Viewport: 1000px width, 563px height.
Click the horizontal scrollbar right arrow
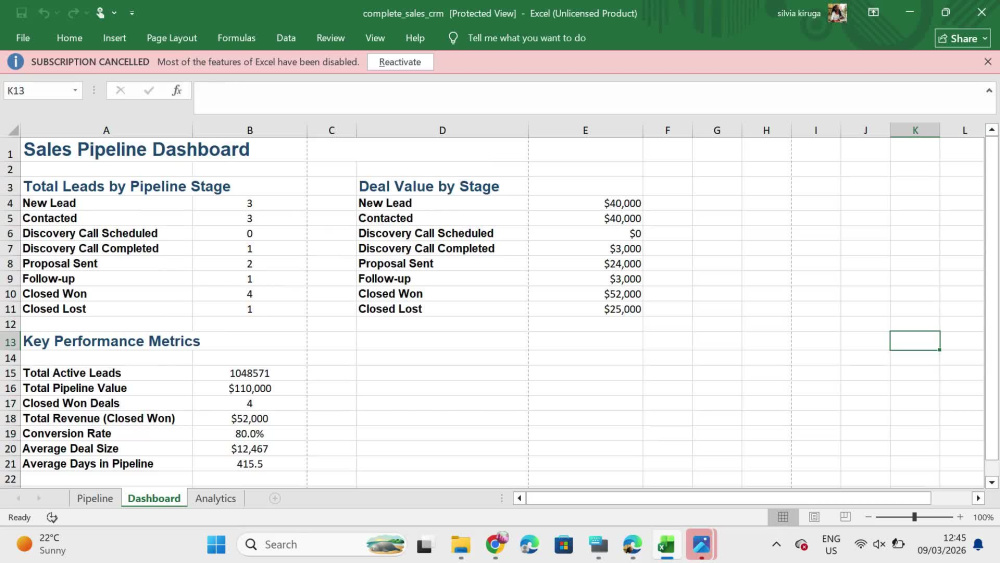pyautogui.click(x=978, y=499)
